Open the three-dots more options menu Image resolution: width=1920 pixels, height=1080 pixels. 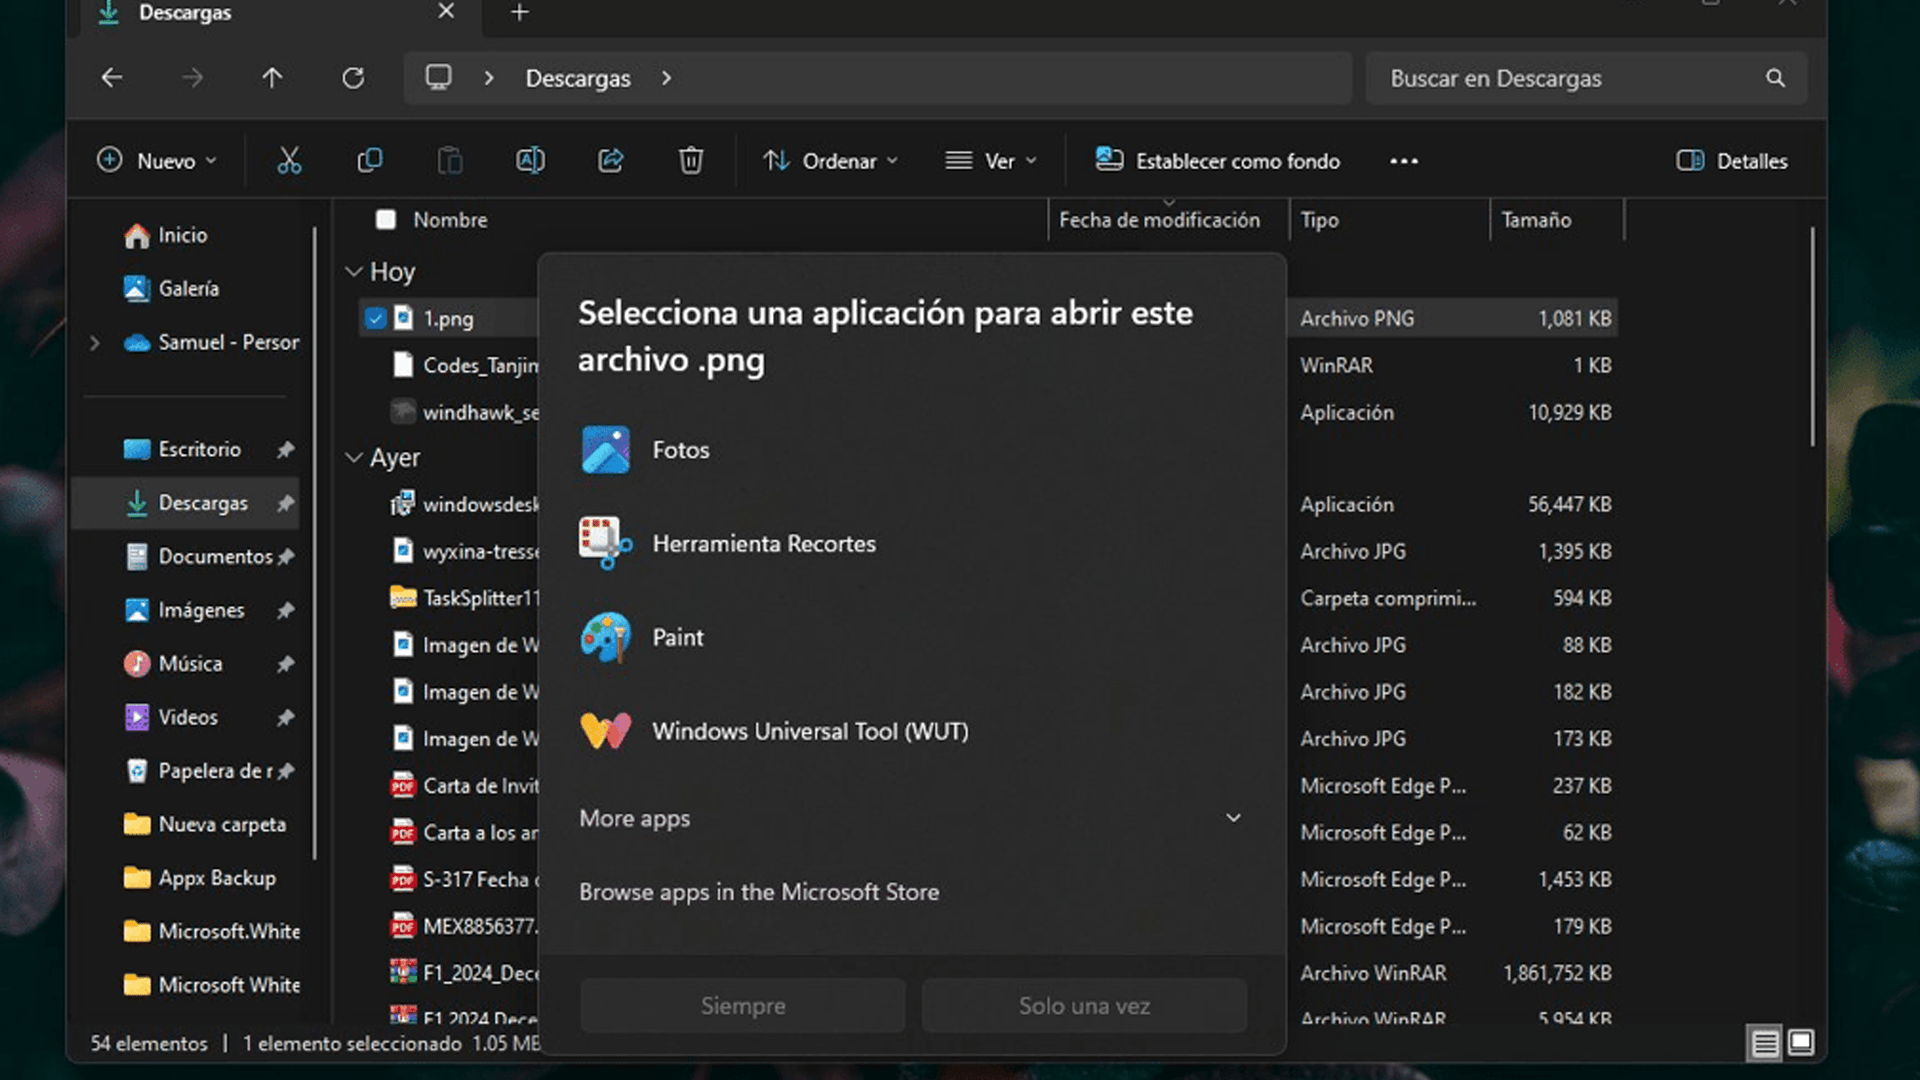coord(1403,161)
